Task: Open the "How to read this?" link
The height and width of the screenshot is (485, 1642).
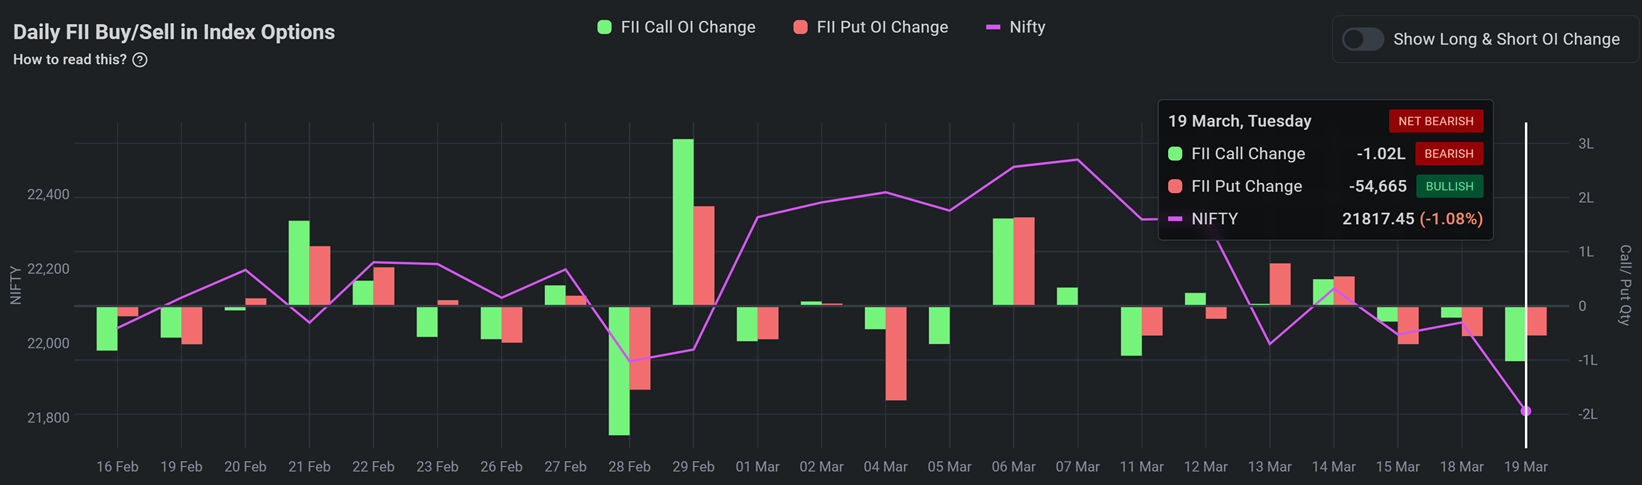Action: (70, 60)
